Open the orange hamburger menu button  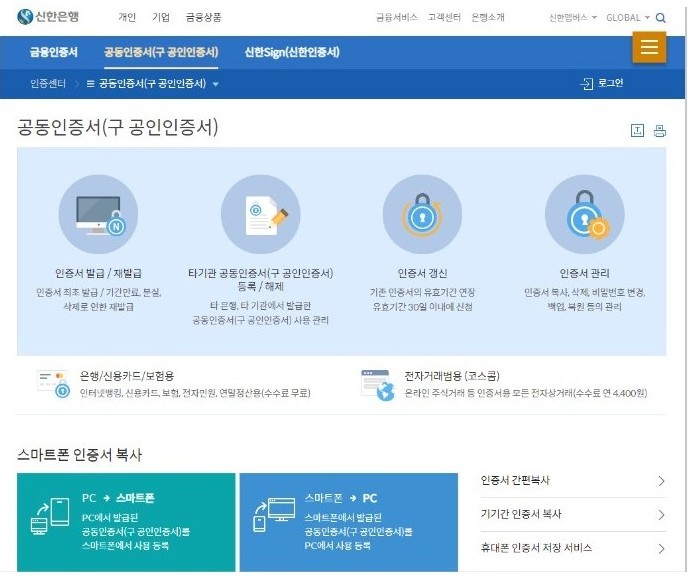[x=649, y=47]
